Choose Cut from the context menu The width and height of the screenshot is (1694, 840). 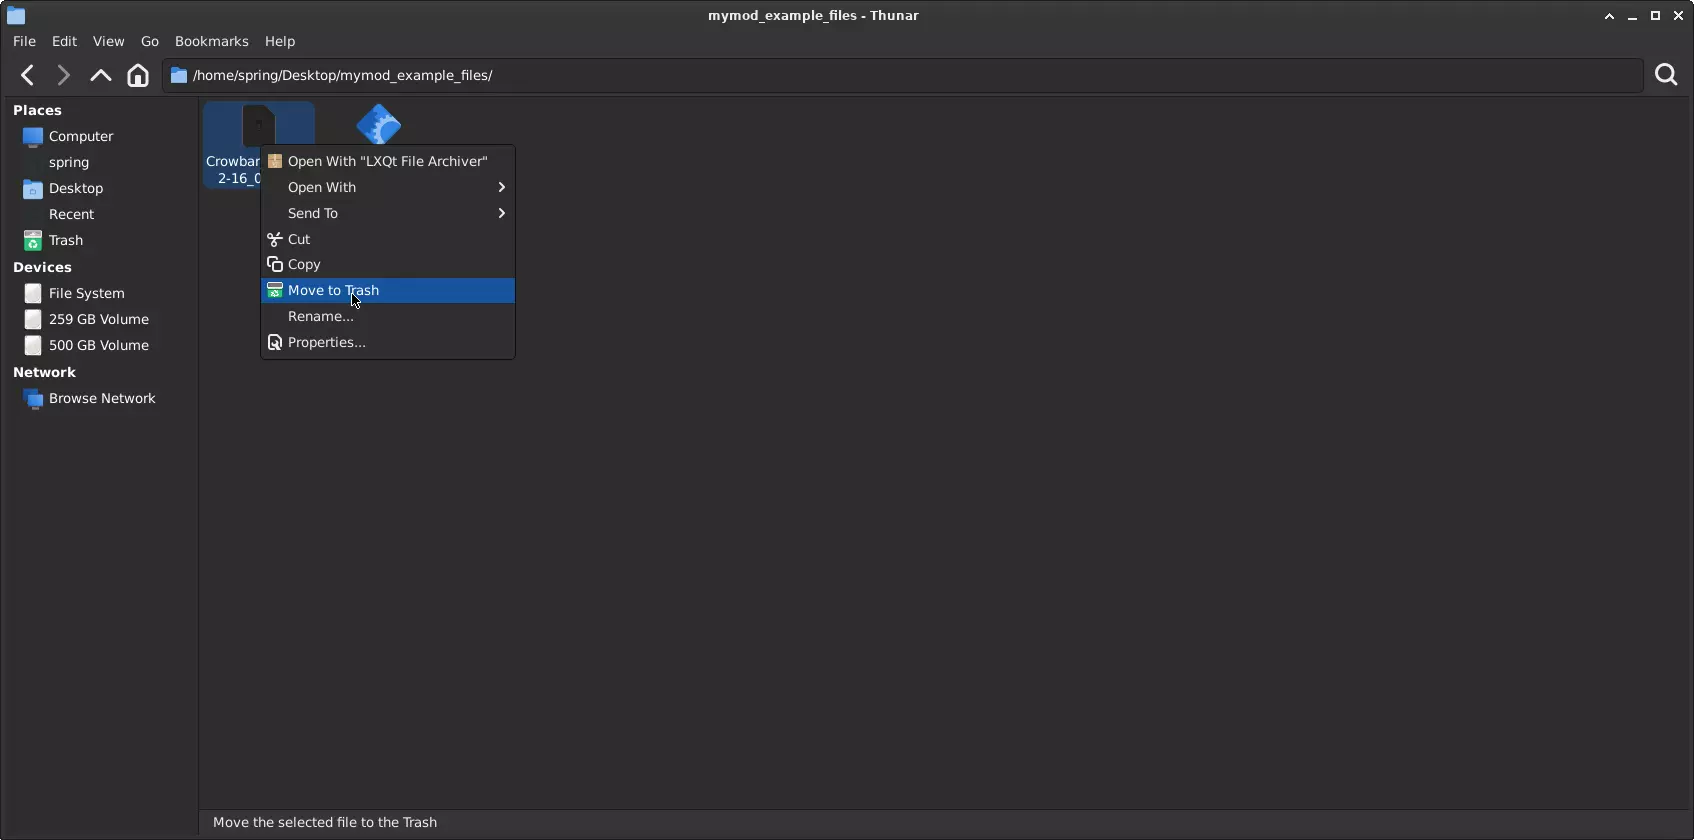388,239
